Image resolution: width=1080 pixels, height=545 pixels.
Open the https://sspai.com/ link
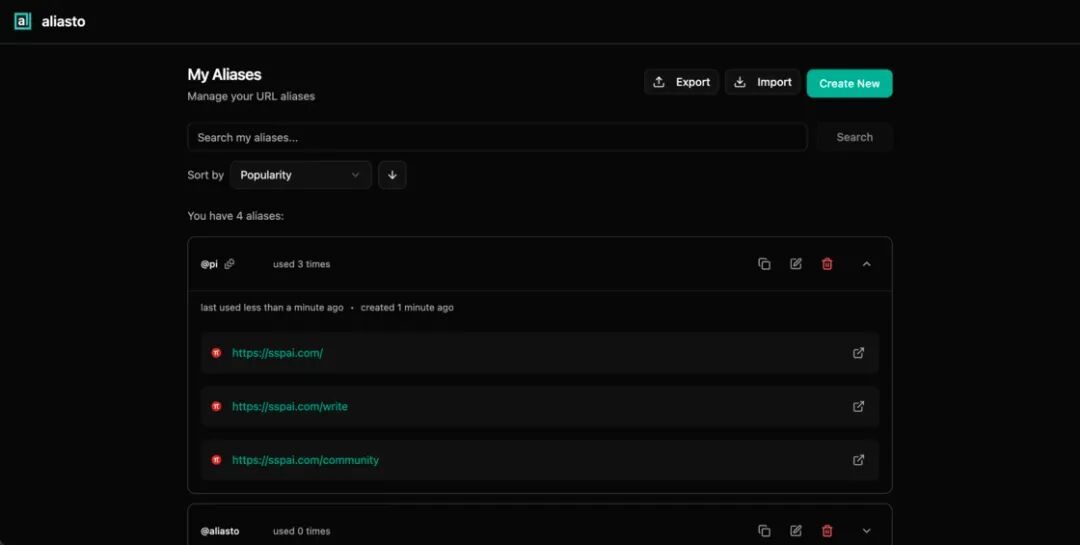tap(277, 353)
